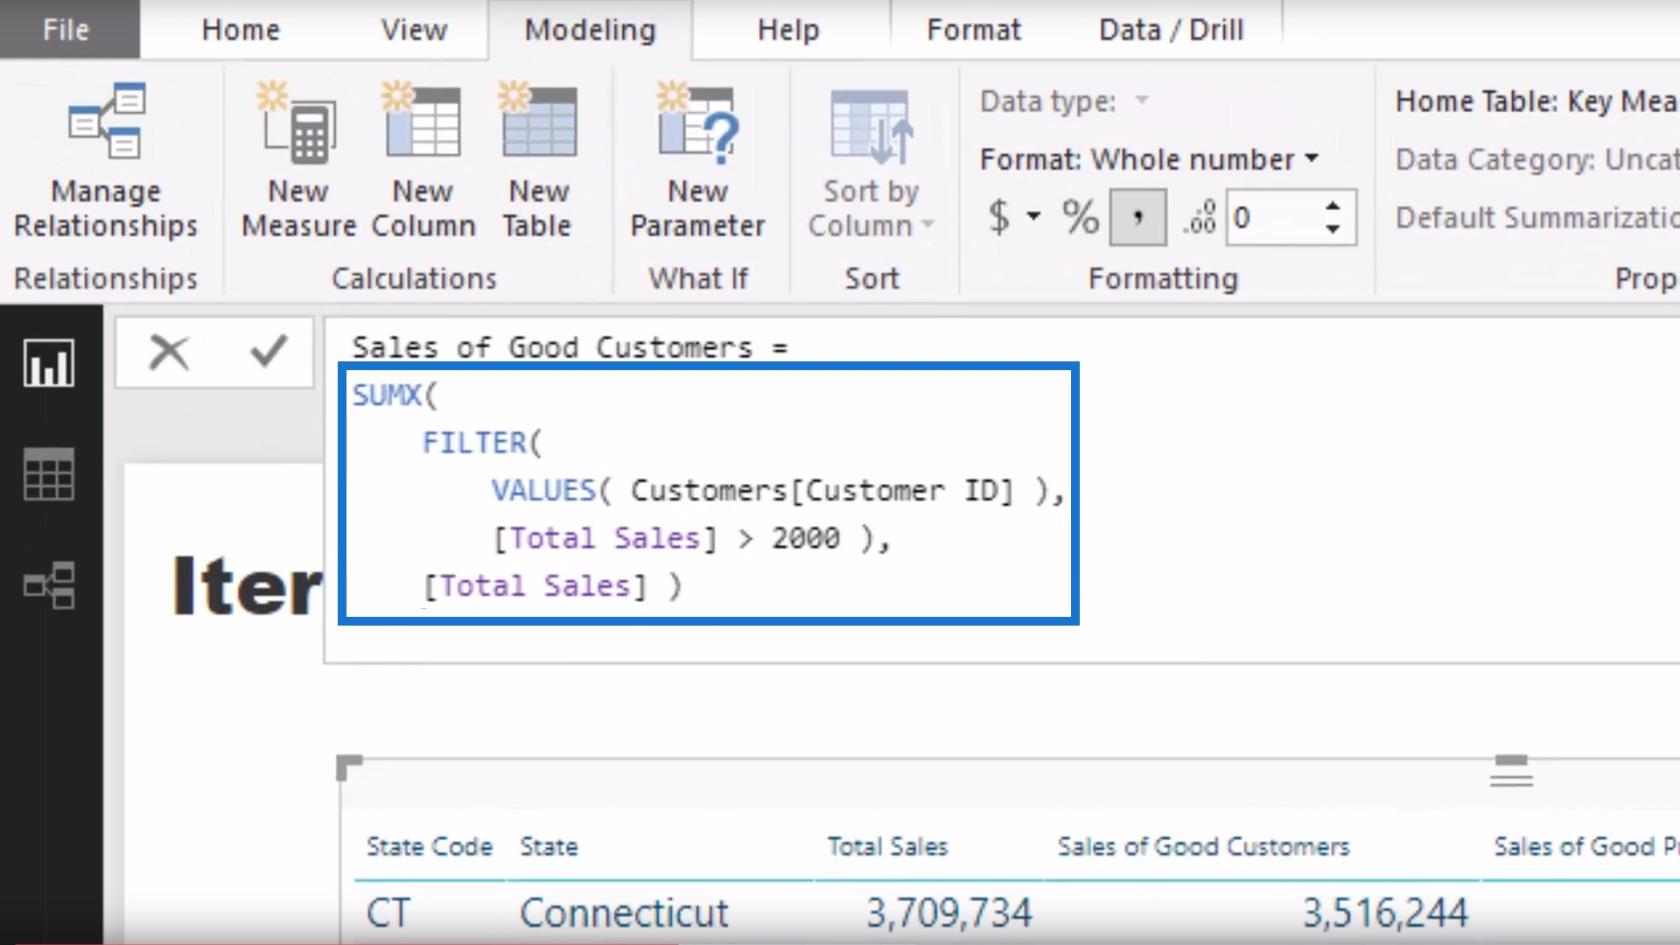The height and width of the screenshot is (945, 1680).
Task: Switch to the Home tab
Action: [x=240, y=30]
